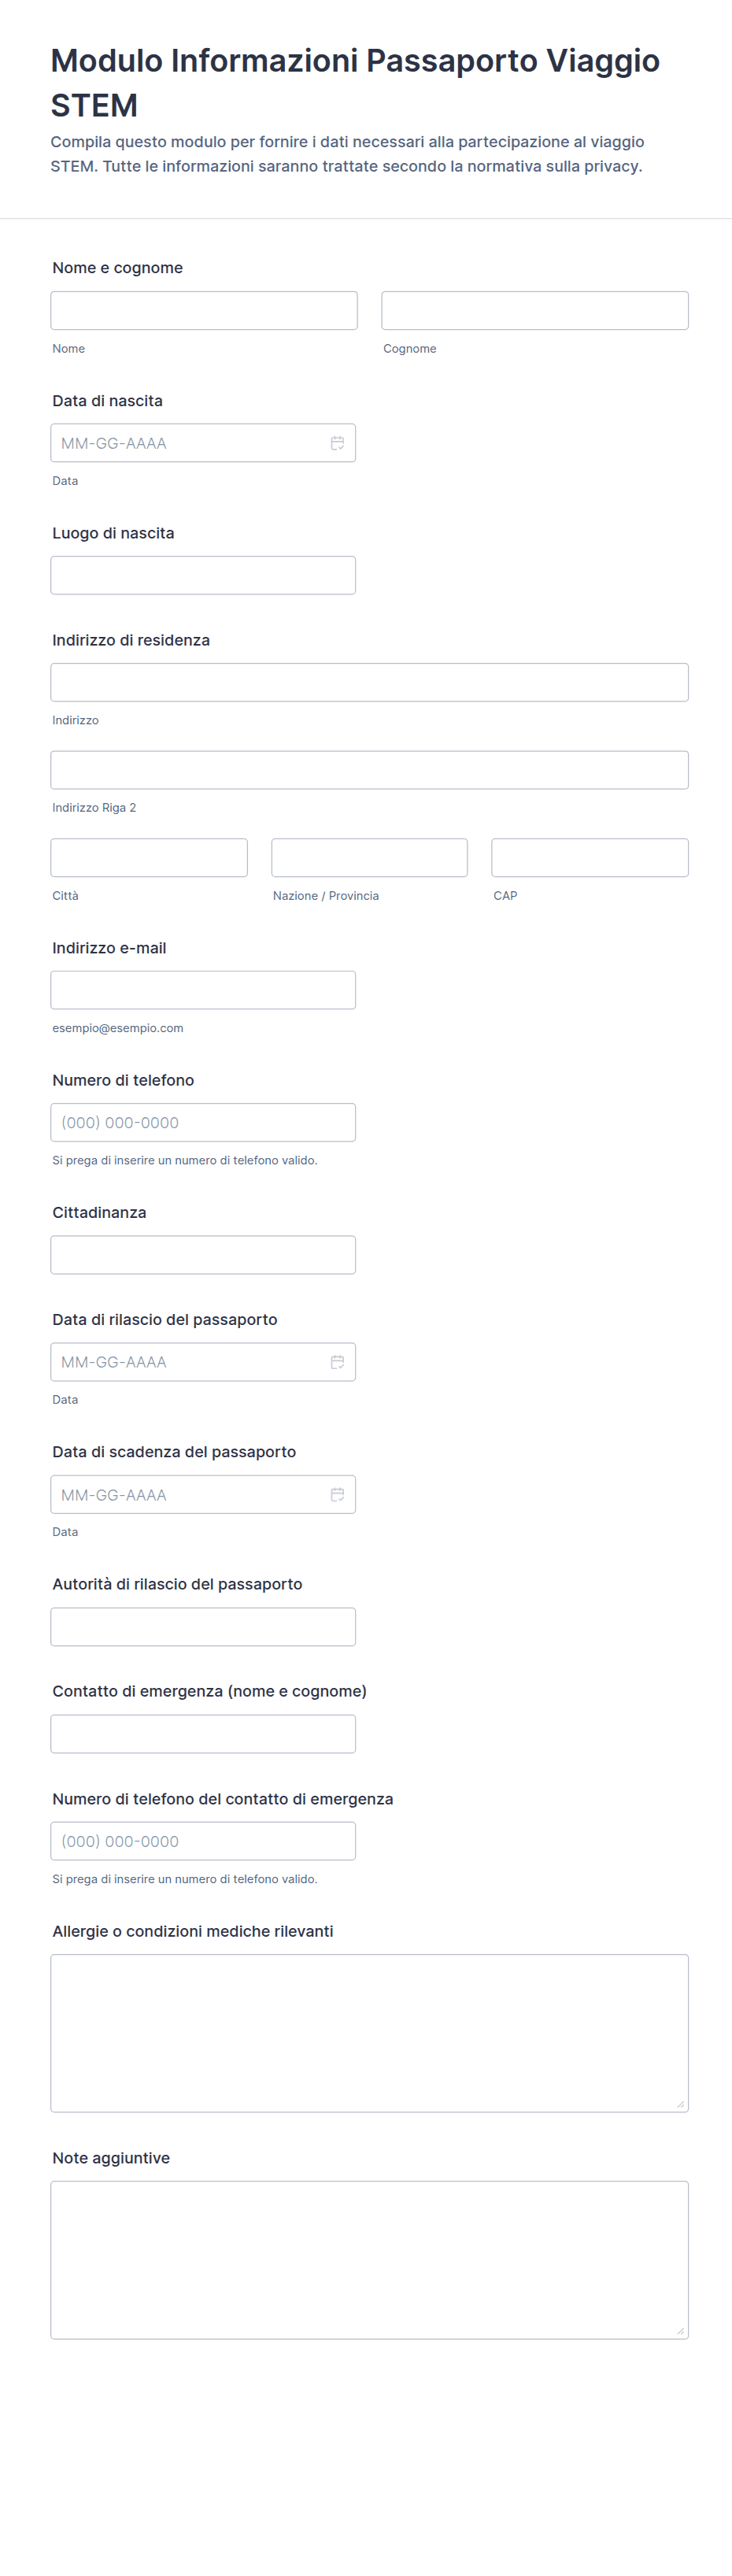Select the Cittadinanza input field
The image size is (732, 2576).
pos(203,1255)
